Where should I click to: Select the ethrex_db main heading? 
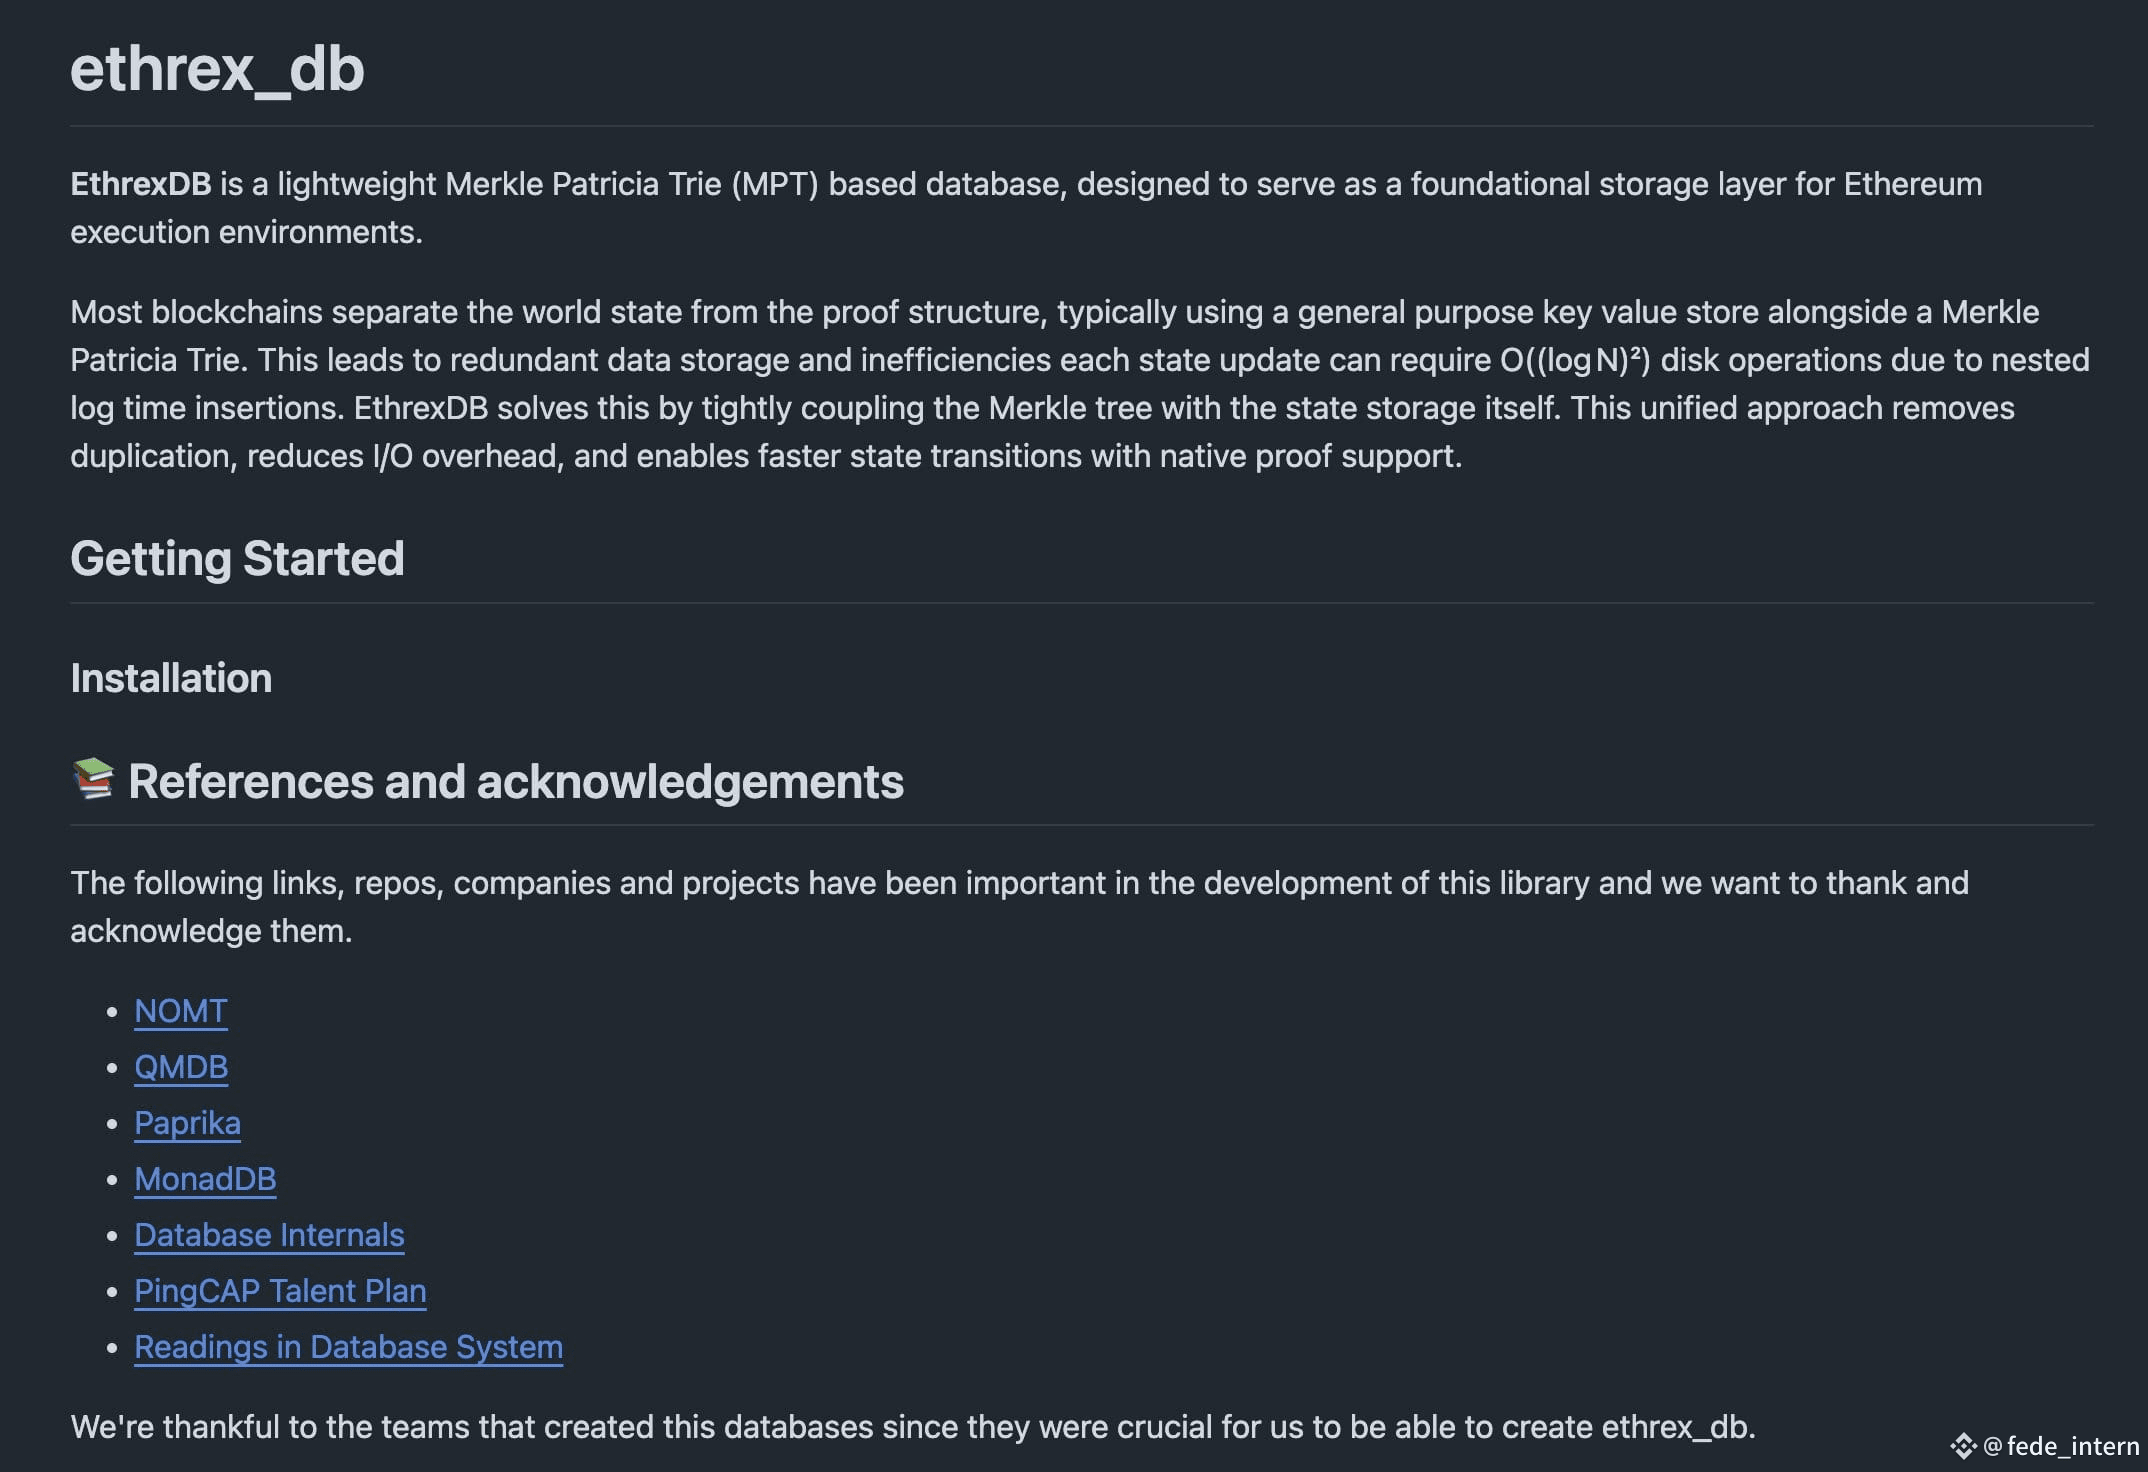[x=217, y=69]
